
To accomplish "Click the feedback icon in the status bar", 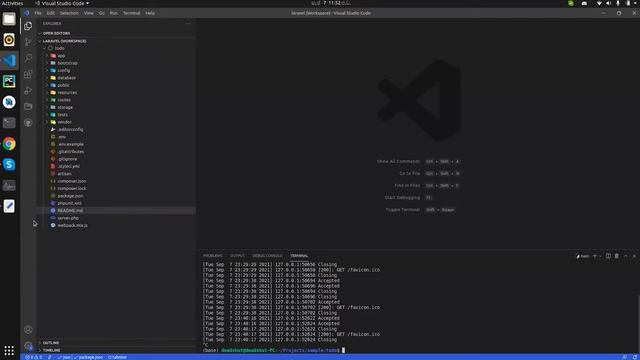I will [x=624, y=357].
